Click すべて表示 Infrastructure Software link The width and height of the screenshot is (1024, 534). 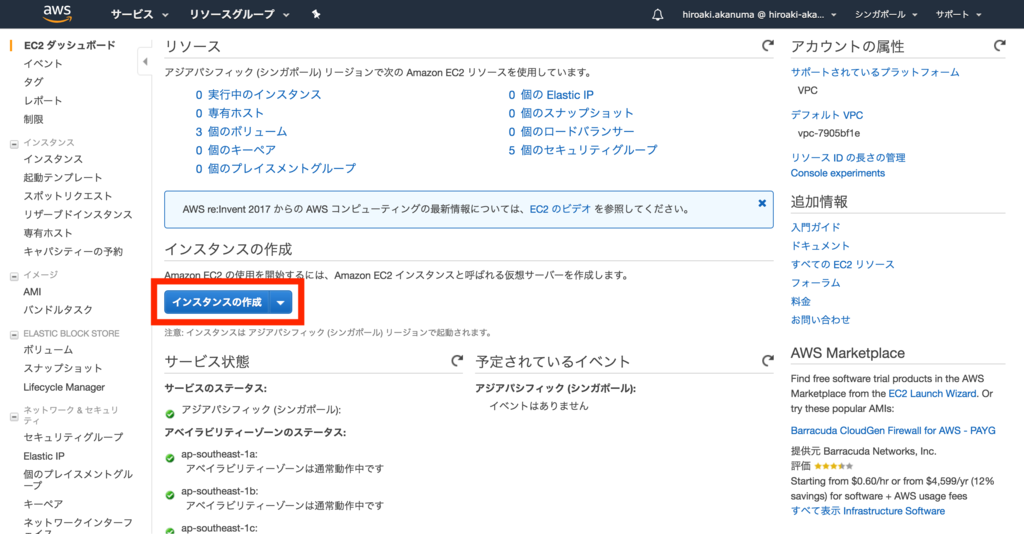pyautogui.click(x=867, y=510)
